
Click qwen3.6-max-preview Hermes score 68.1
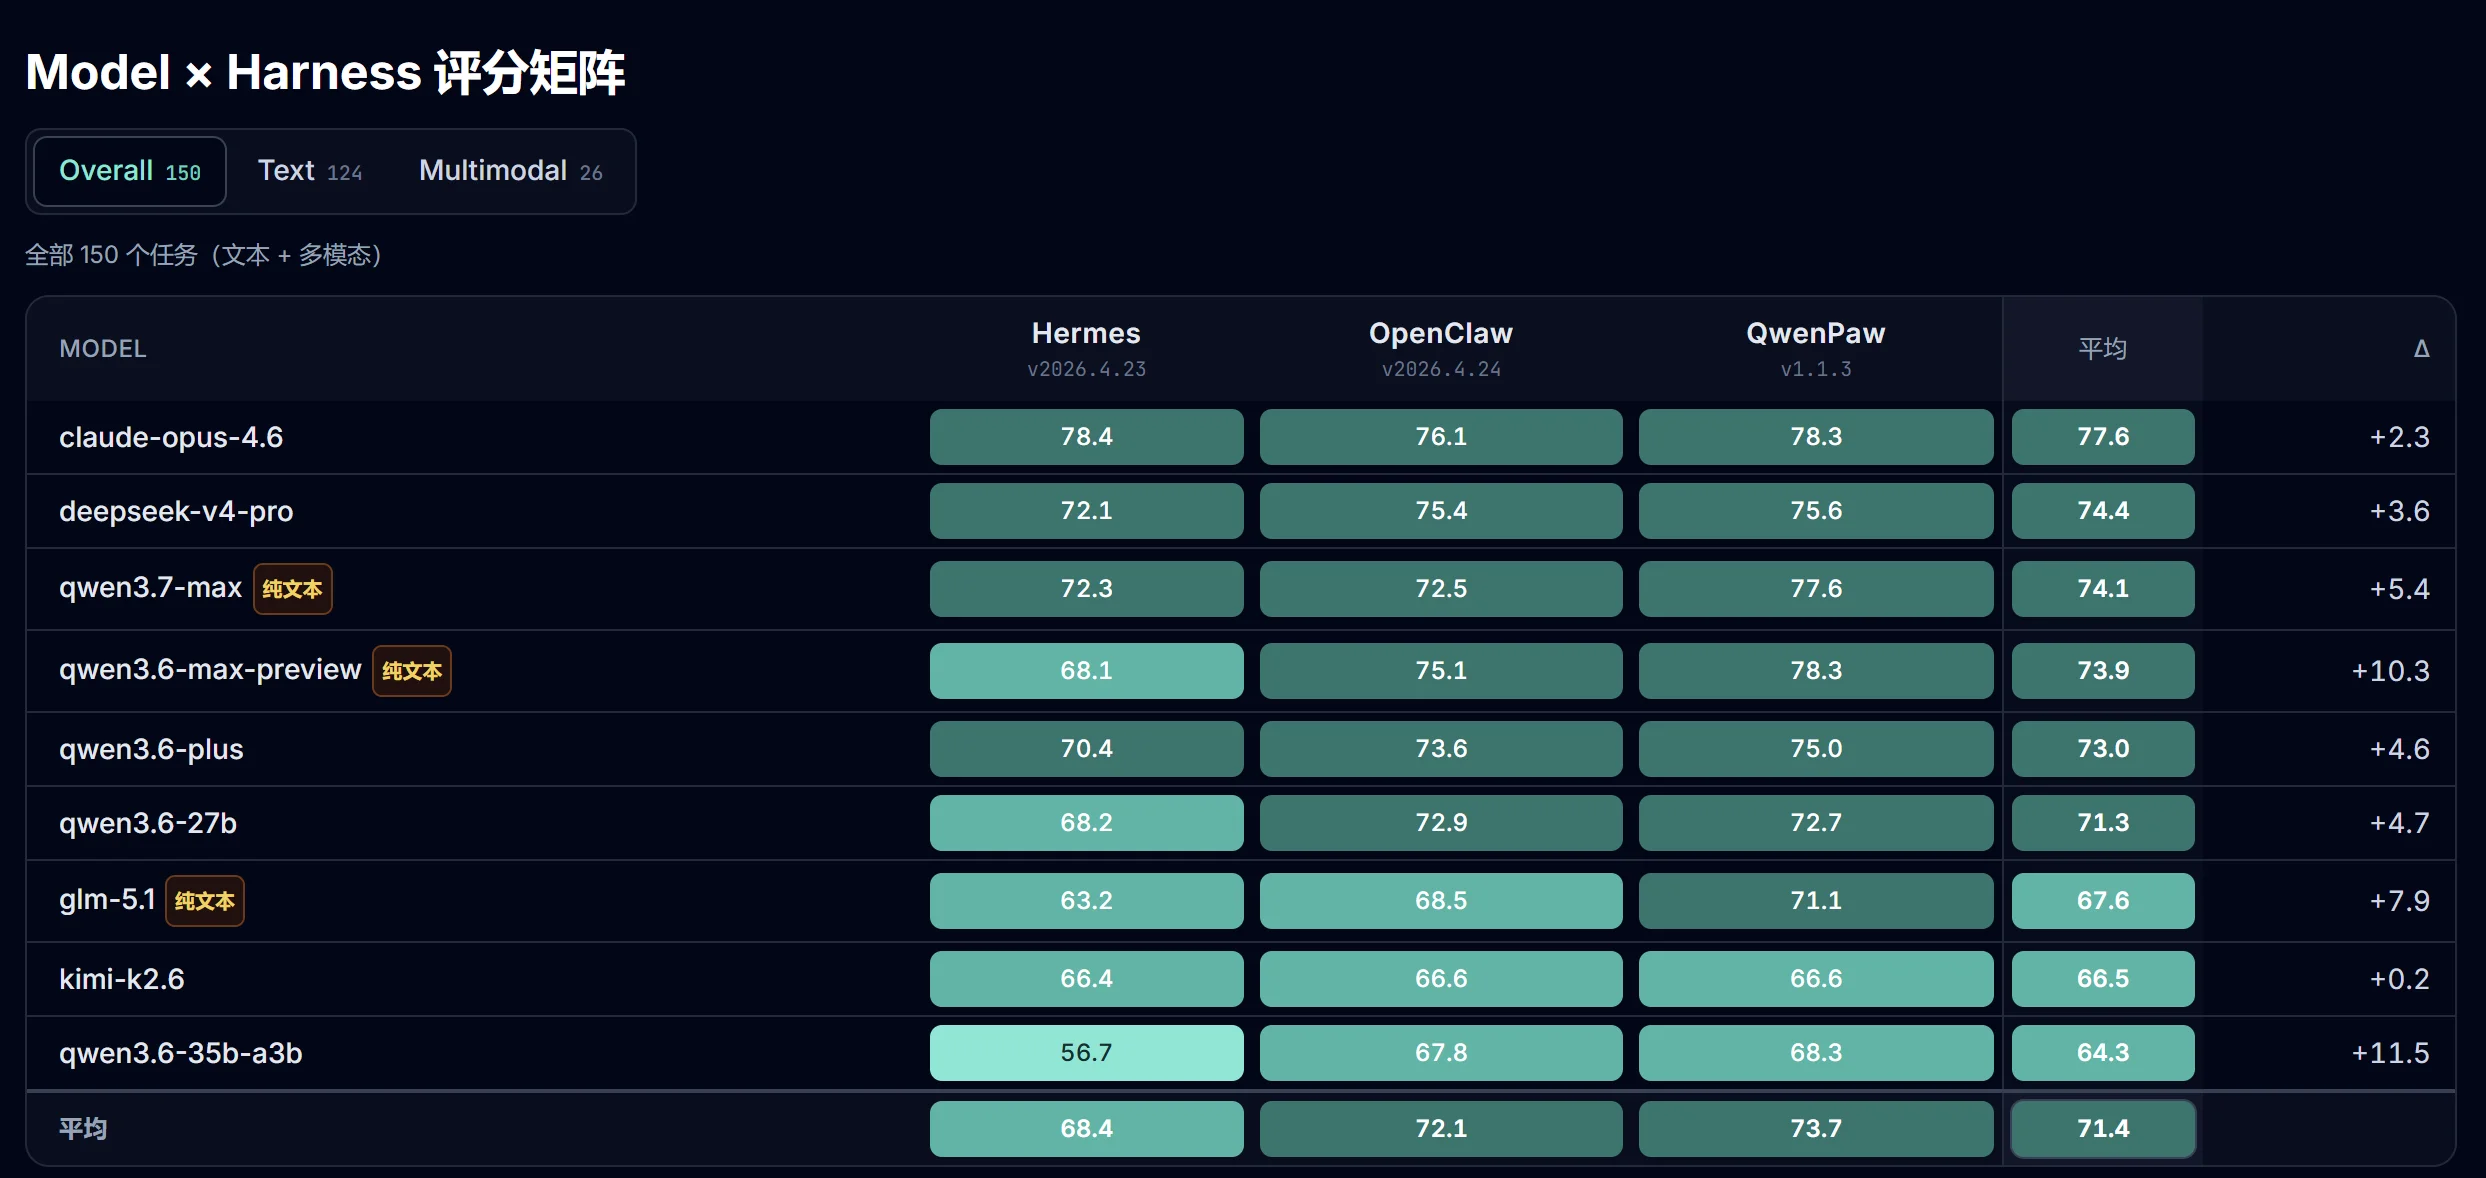[x=1087, y=671]
